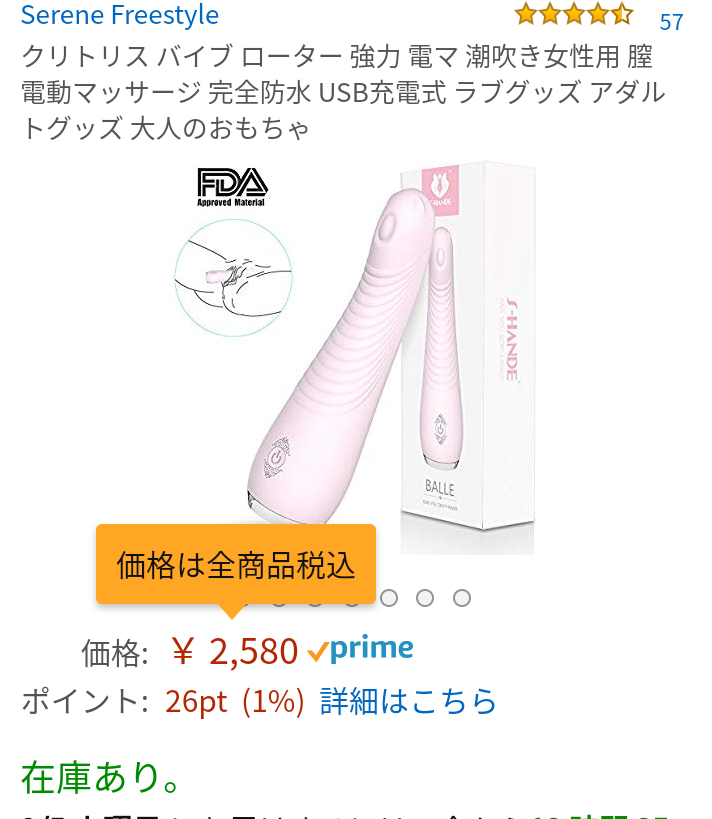The height and width of the screenshot is (819, 712).
Task: Tap the green 在庫あり stock status
Action: pos(100,777)
